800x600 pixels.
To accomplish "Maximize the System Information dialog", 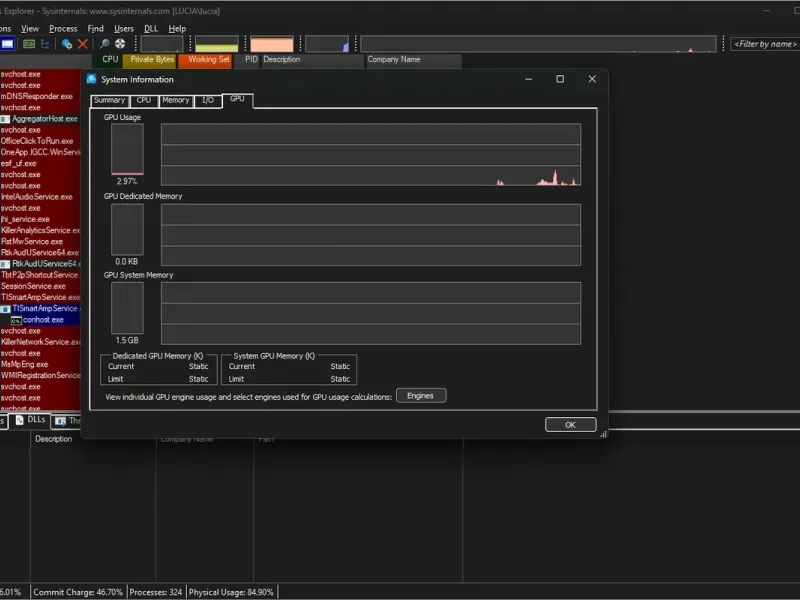I will click(x=560, y=79).
